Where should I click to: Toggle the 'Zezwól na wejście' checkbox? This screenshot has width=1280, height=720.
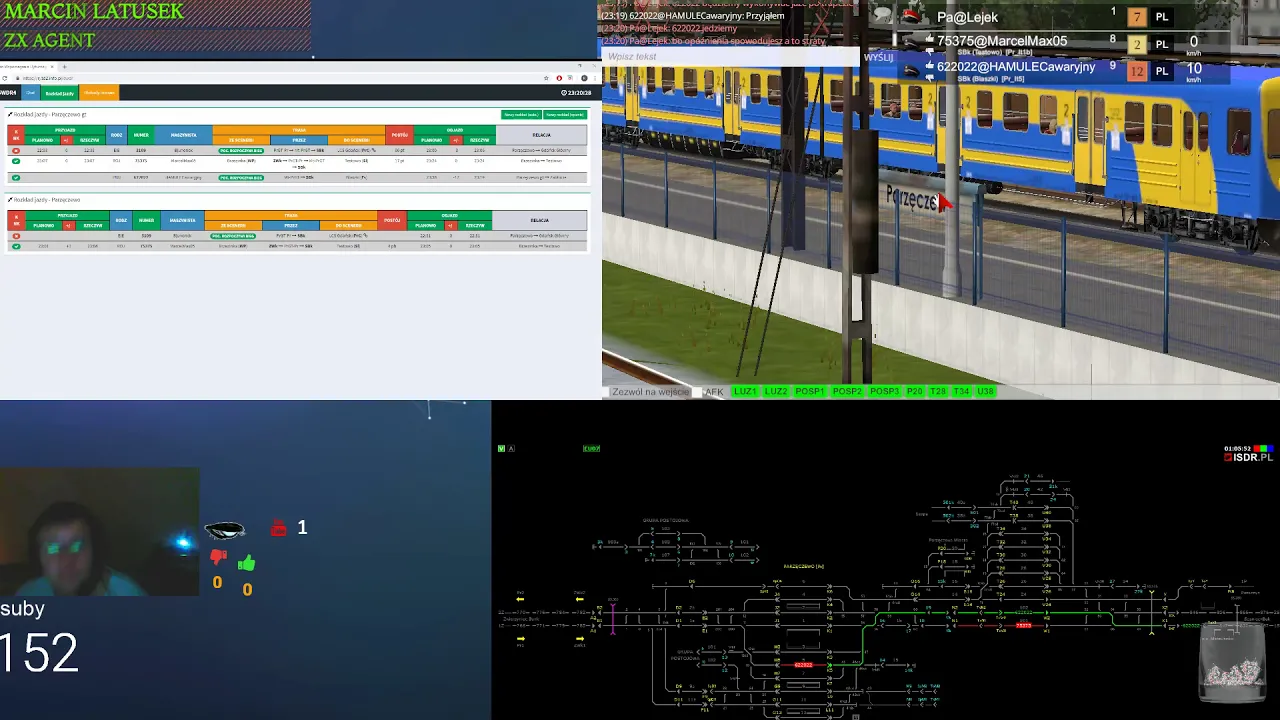(x=606, y=392)
